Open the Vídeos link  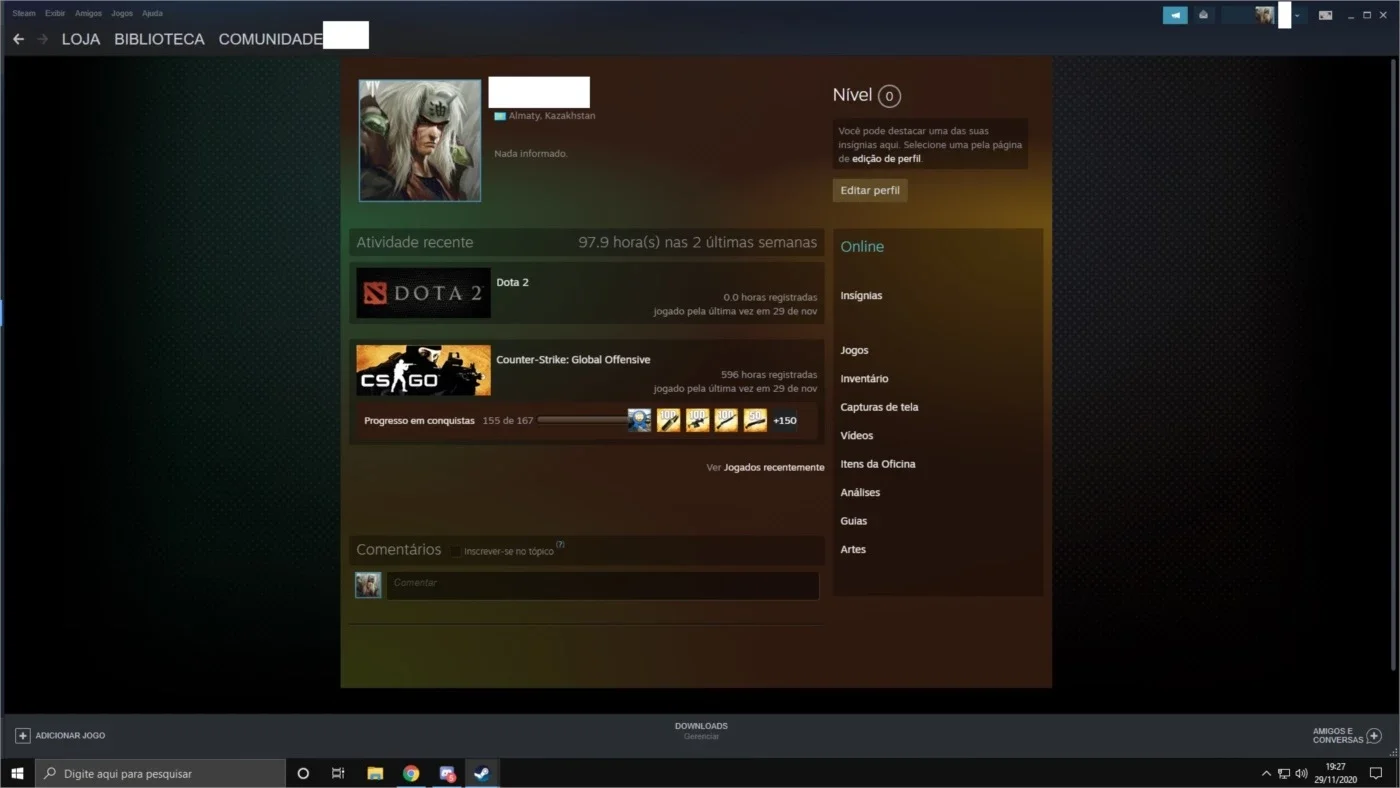click(x=856, y=436)
